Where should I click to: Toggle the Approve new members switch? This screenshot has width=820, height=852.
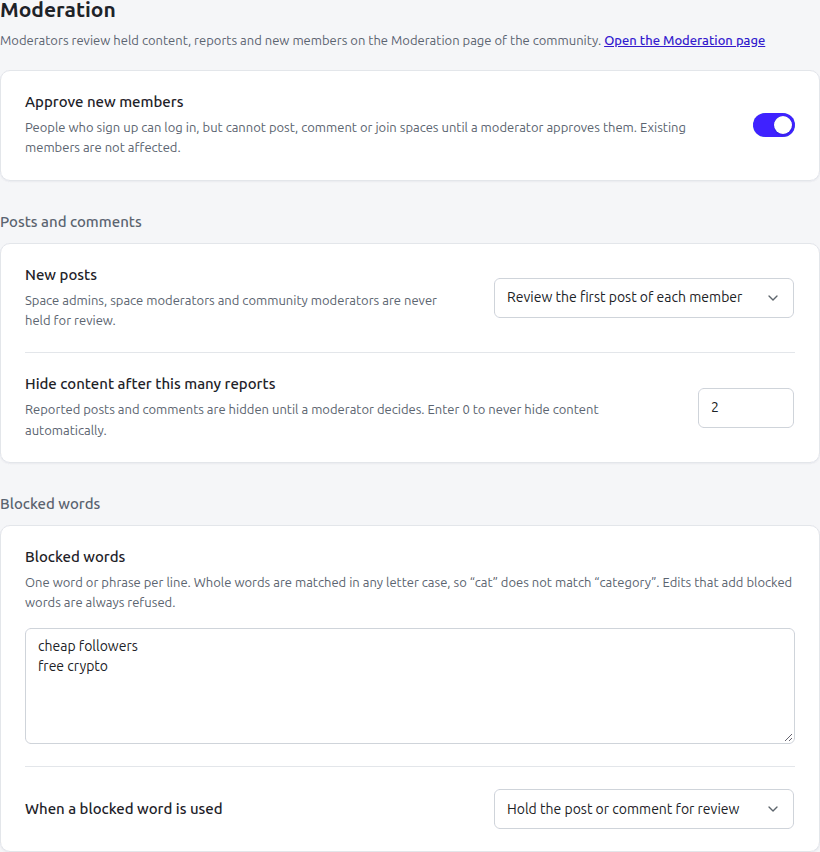(x=773, y=125)
